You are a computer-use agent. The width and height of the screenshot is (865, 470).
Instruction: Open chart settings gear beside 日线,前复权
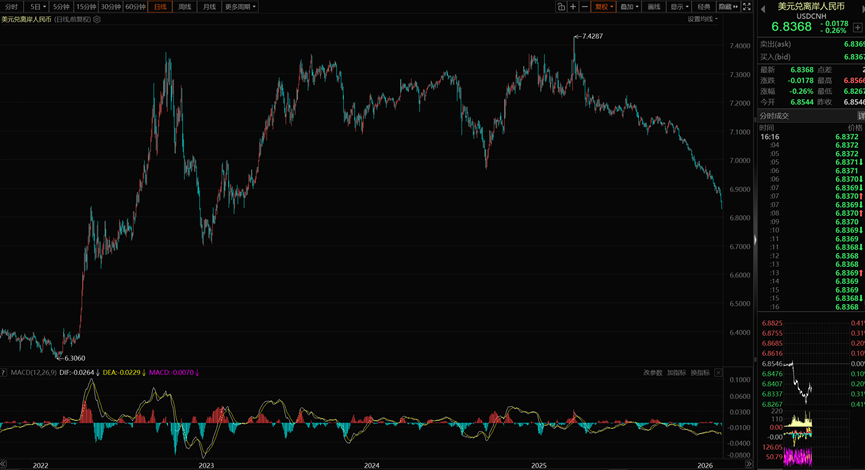point(97,19)
